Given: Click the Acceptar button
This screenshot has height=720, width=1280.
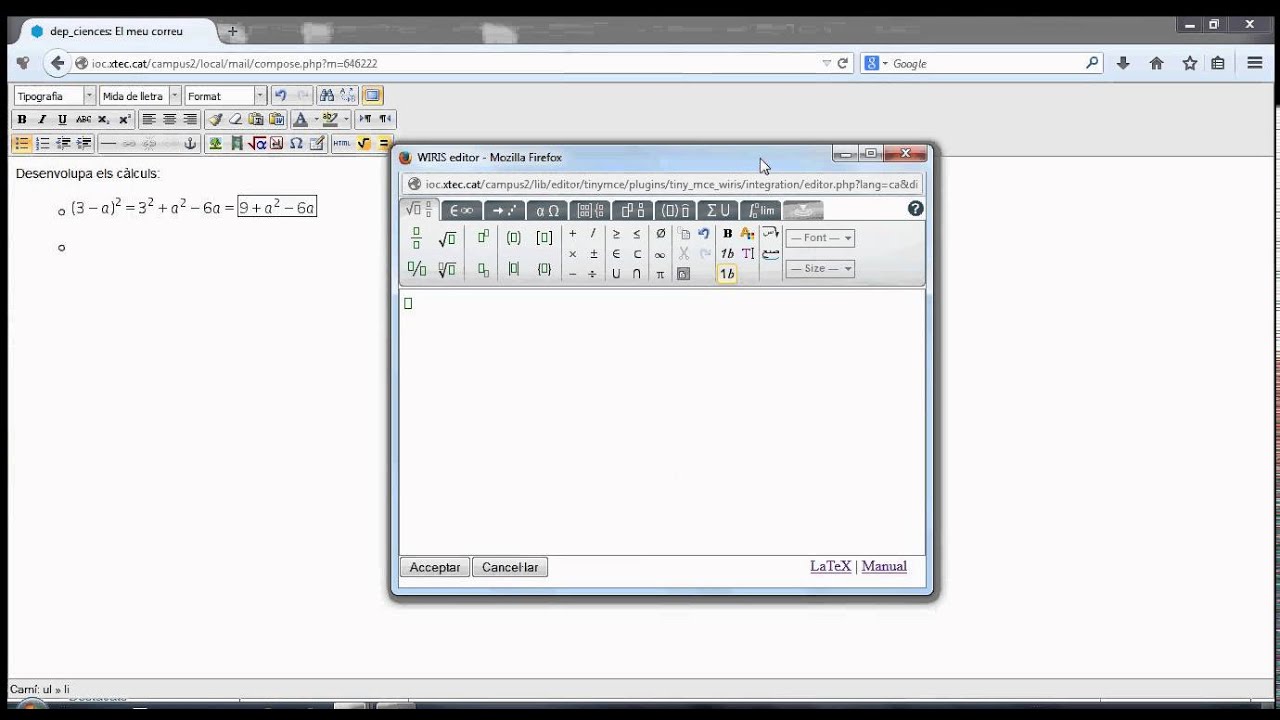Looking at the screenshot, I should (x=435, y=567).
